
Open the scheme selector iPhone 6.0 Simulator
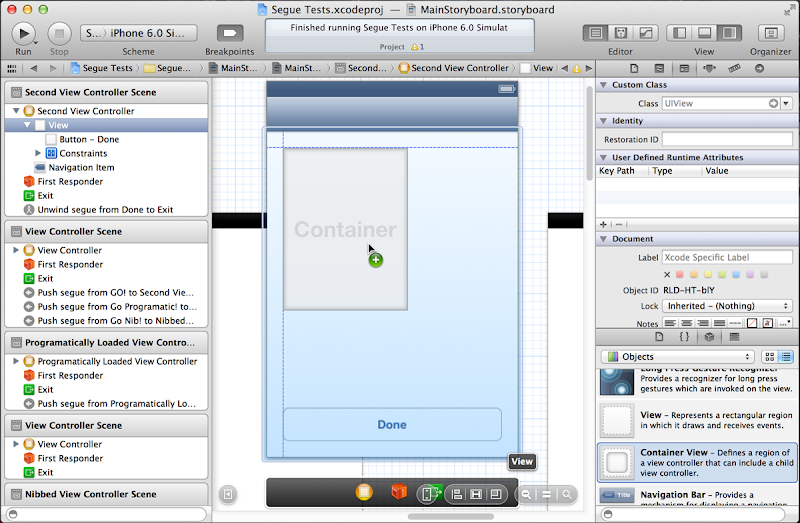pos(138,33)
